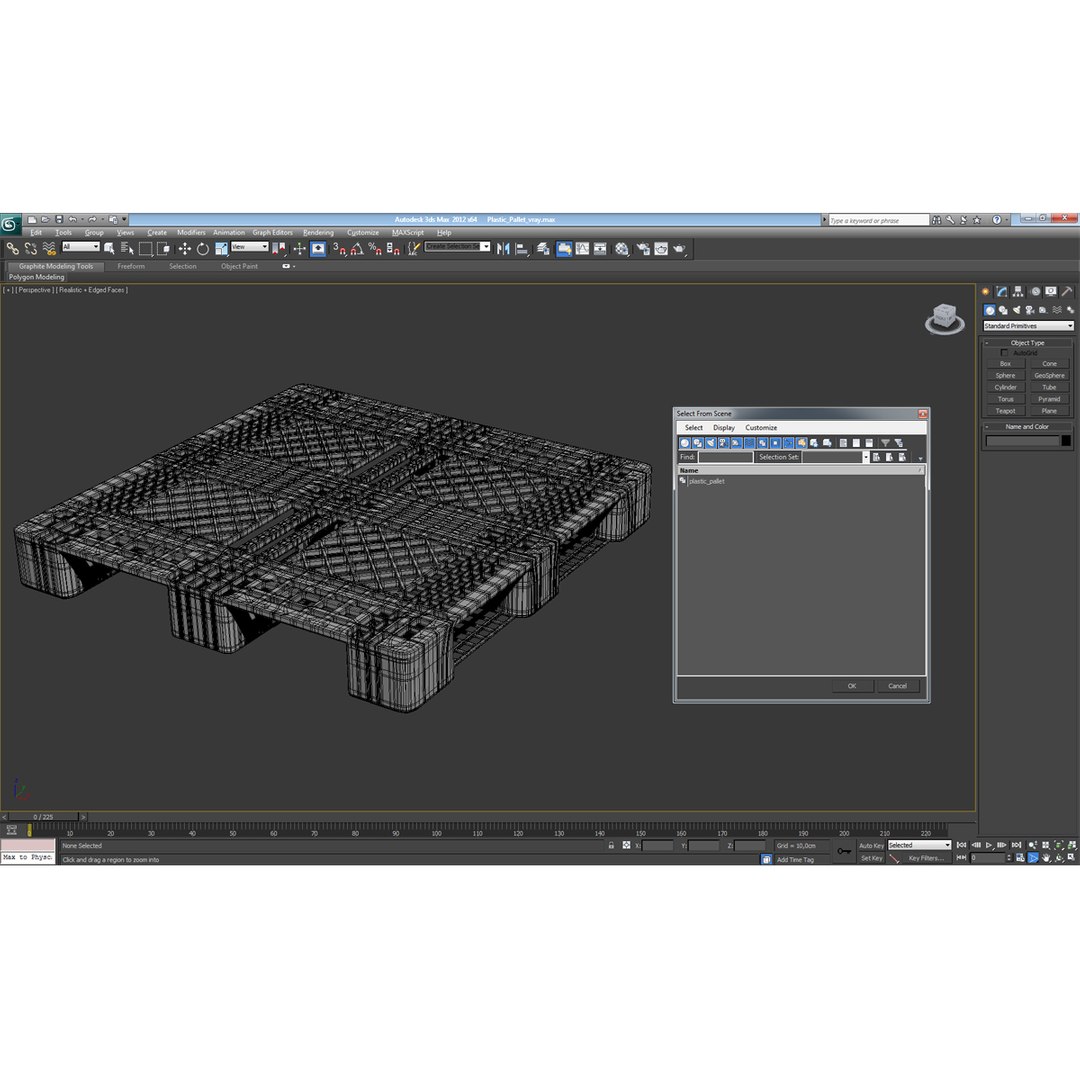Click Bind to Space Warp tool
This screenshot has height=1080, width=1080.
coord(49,249)
